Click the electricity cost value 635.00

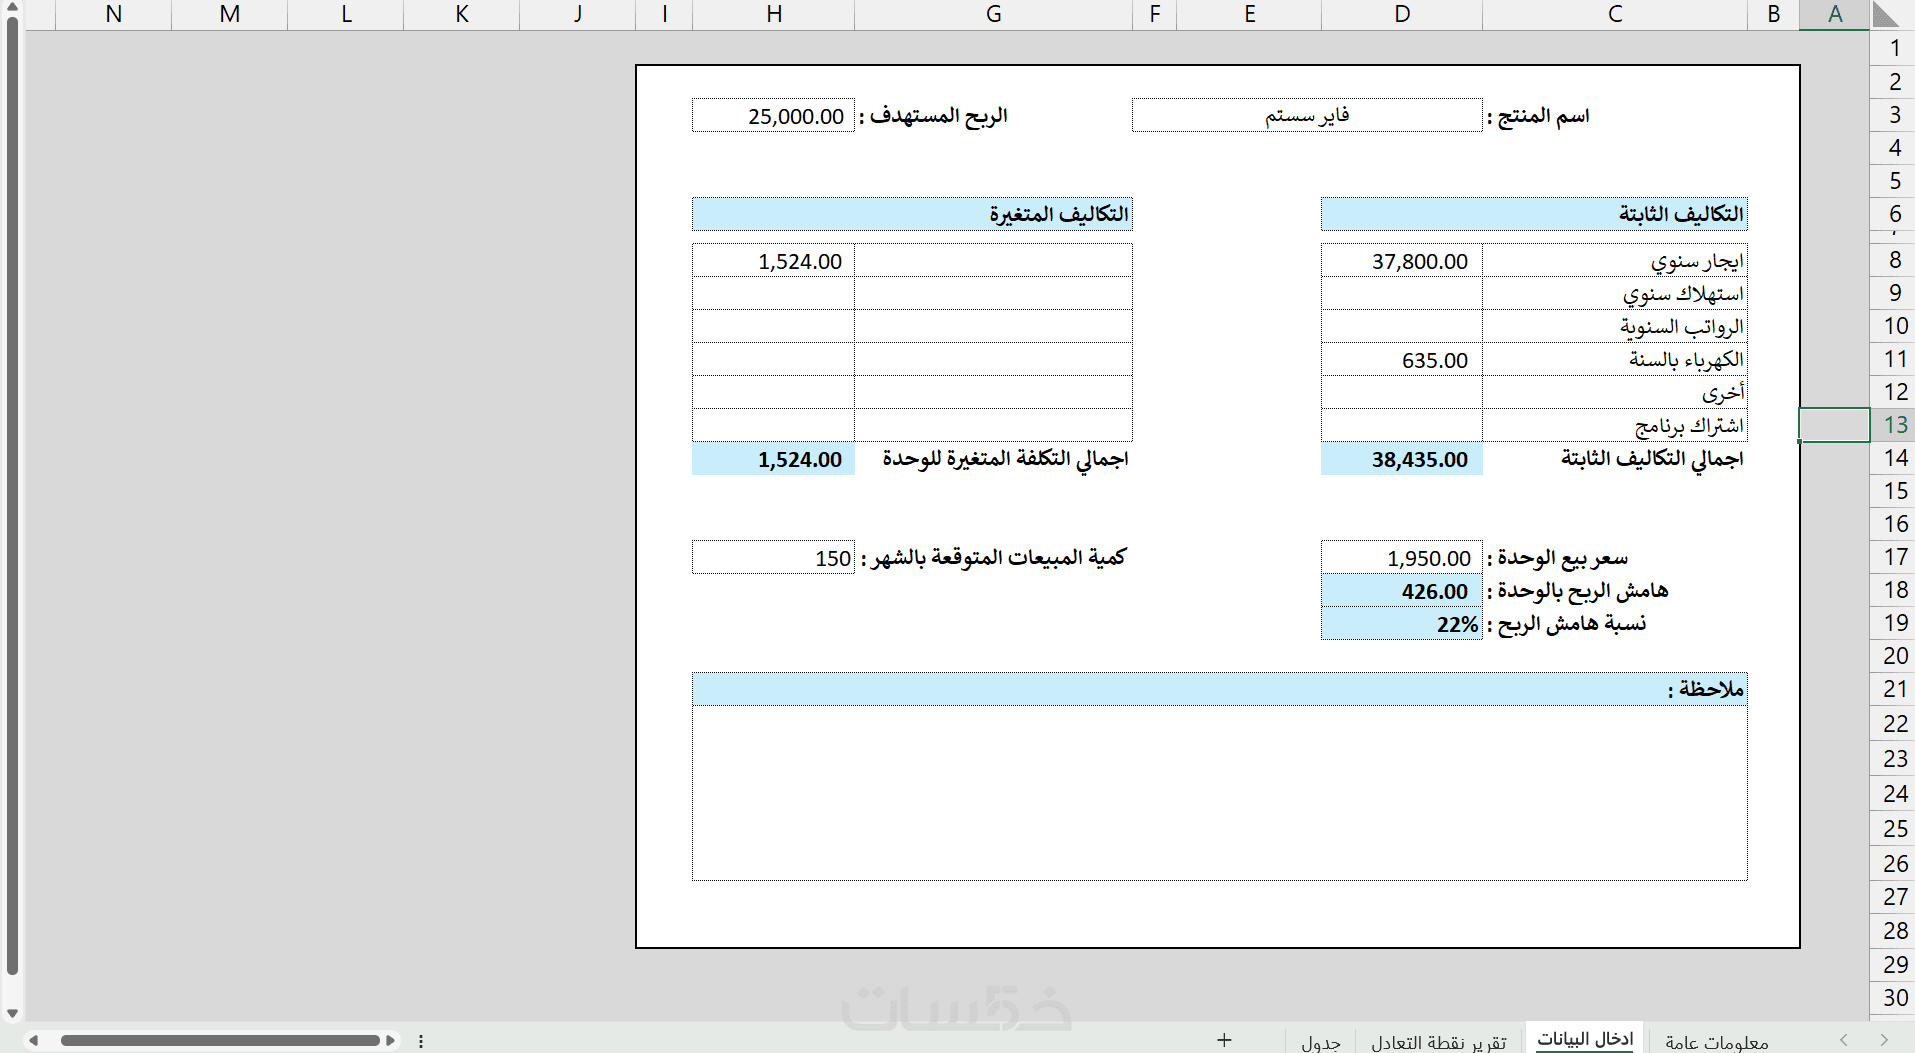[1402, 359]
